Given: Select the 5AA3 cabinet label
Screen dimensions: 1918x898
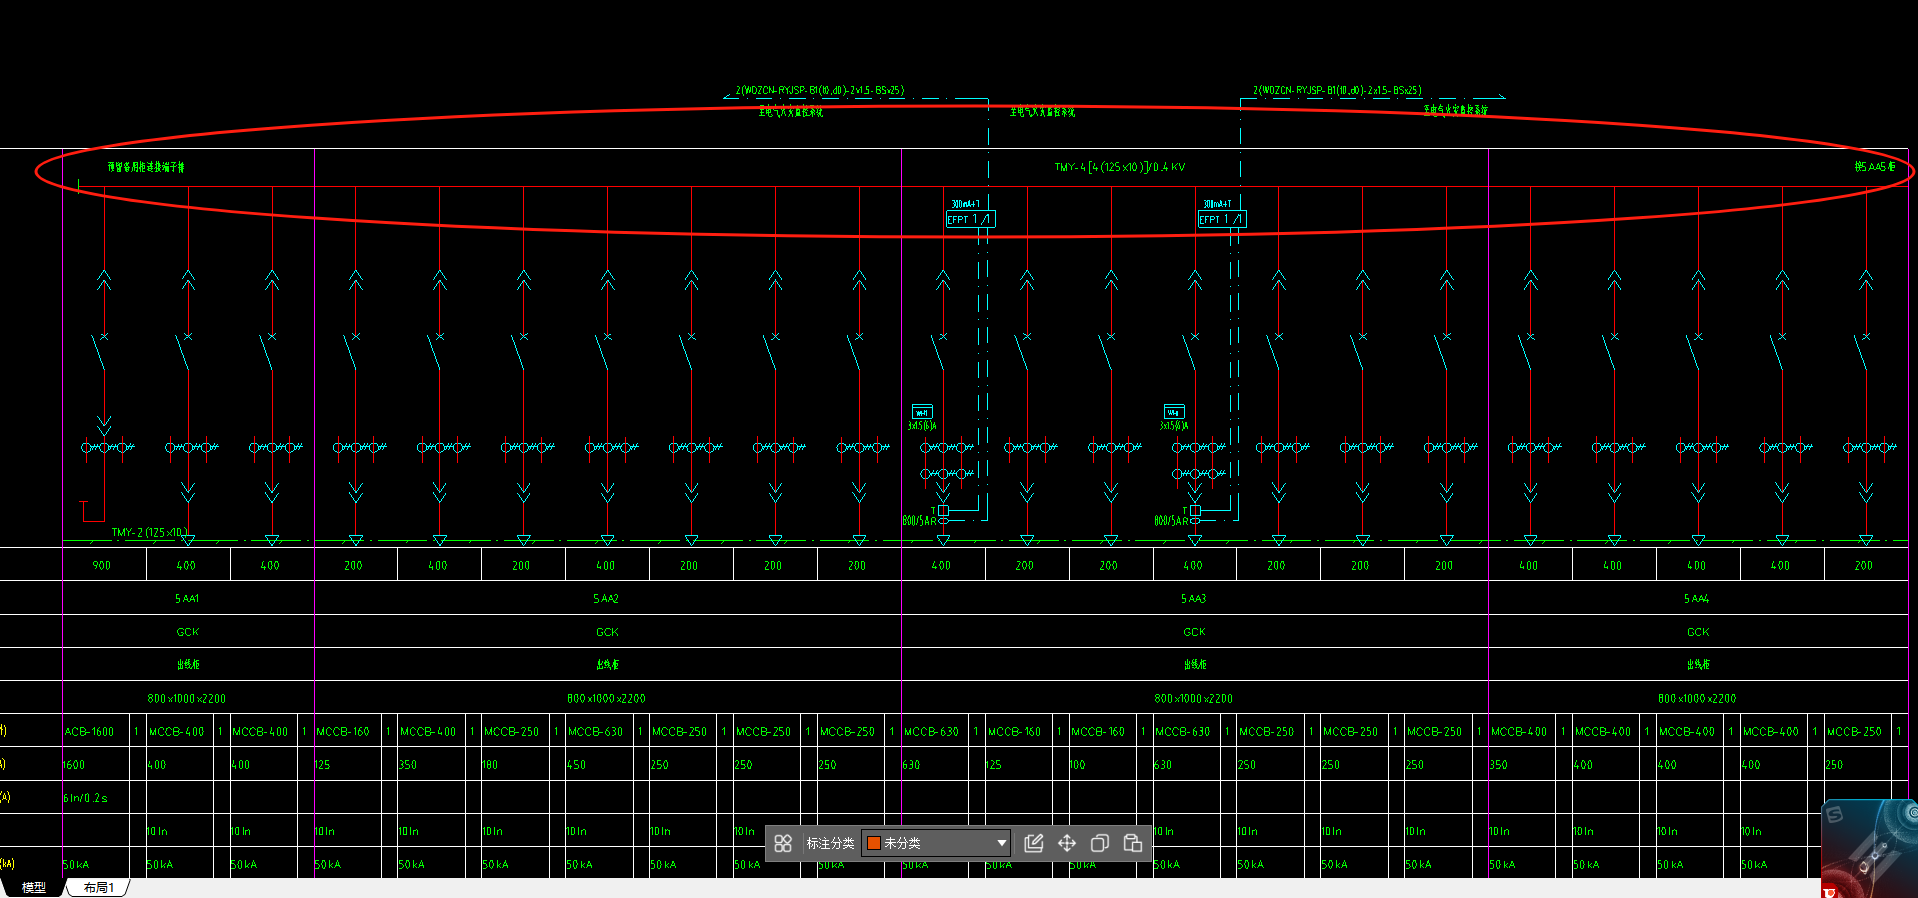Looking at the screenshot, I should tap(1194, 599).
